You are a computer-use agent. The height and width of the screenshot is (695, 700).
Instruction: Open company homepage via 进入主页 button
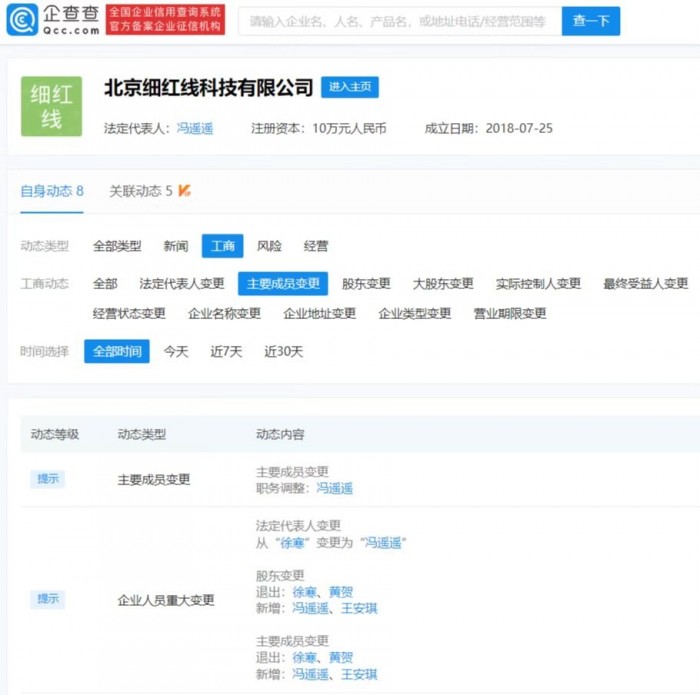(x=349, y=87)
